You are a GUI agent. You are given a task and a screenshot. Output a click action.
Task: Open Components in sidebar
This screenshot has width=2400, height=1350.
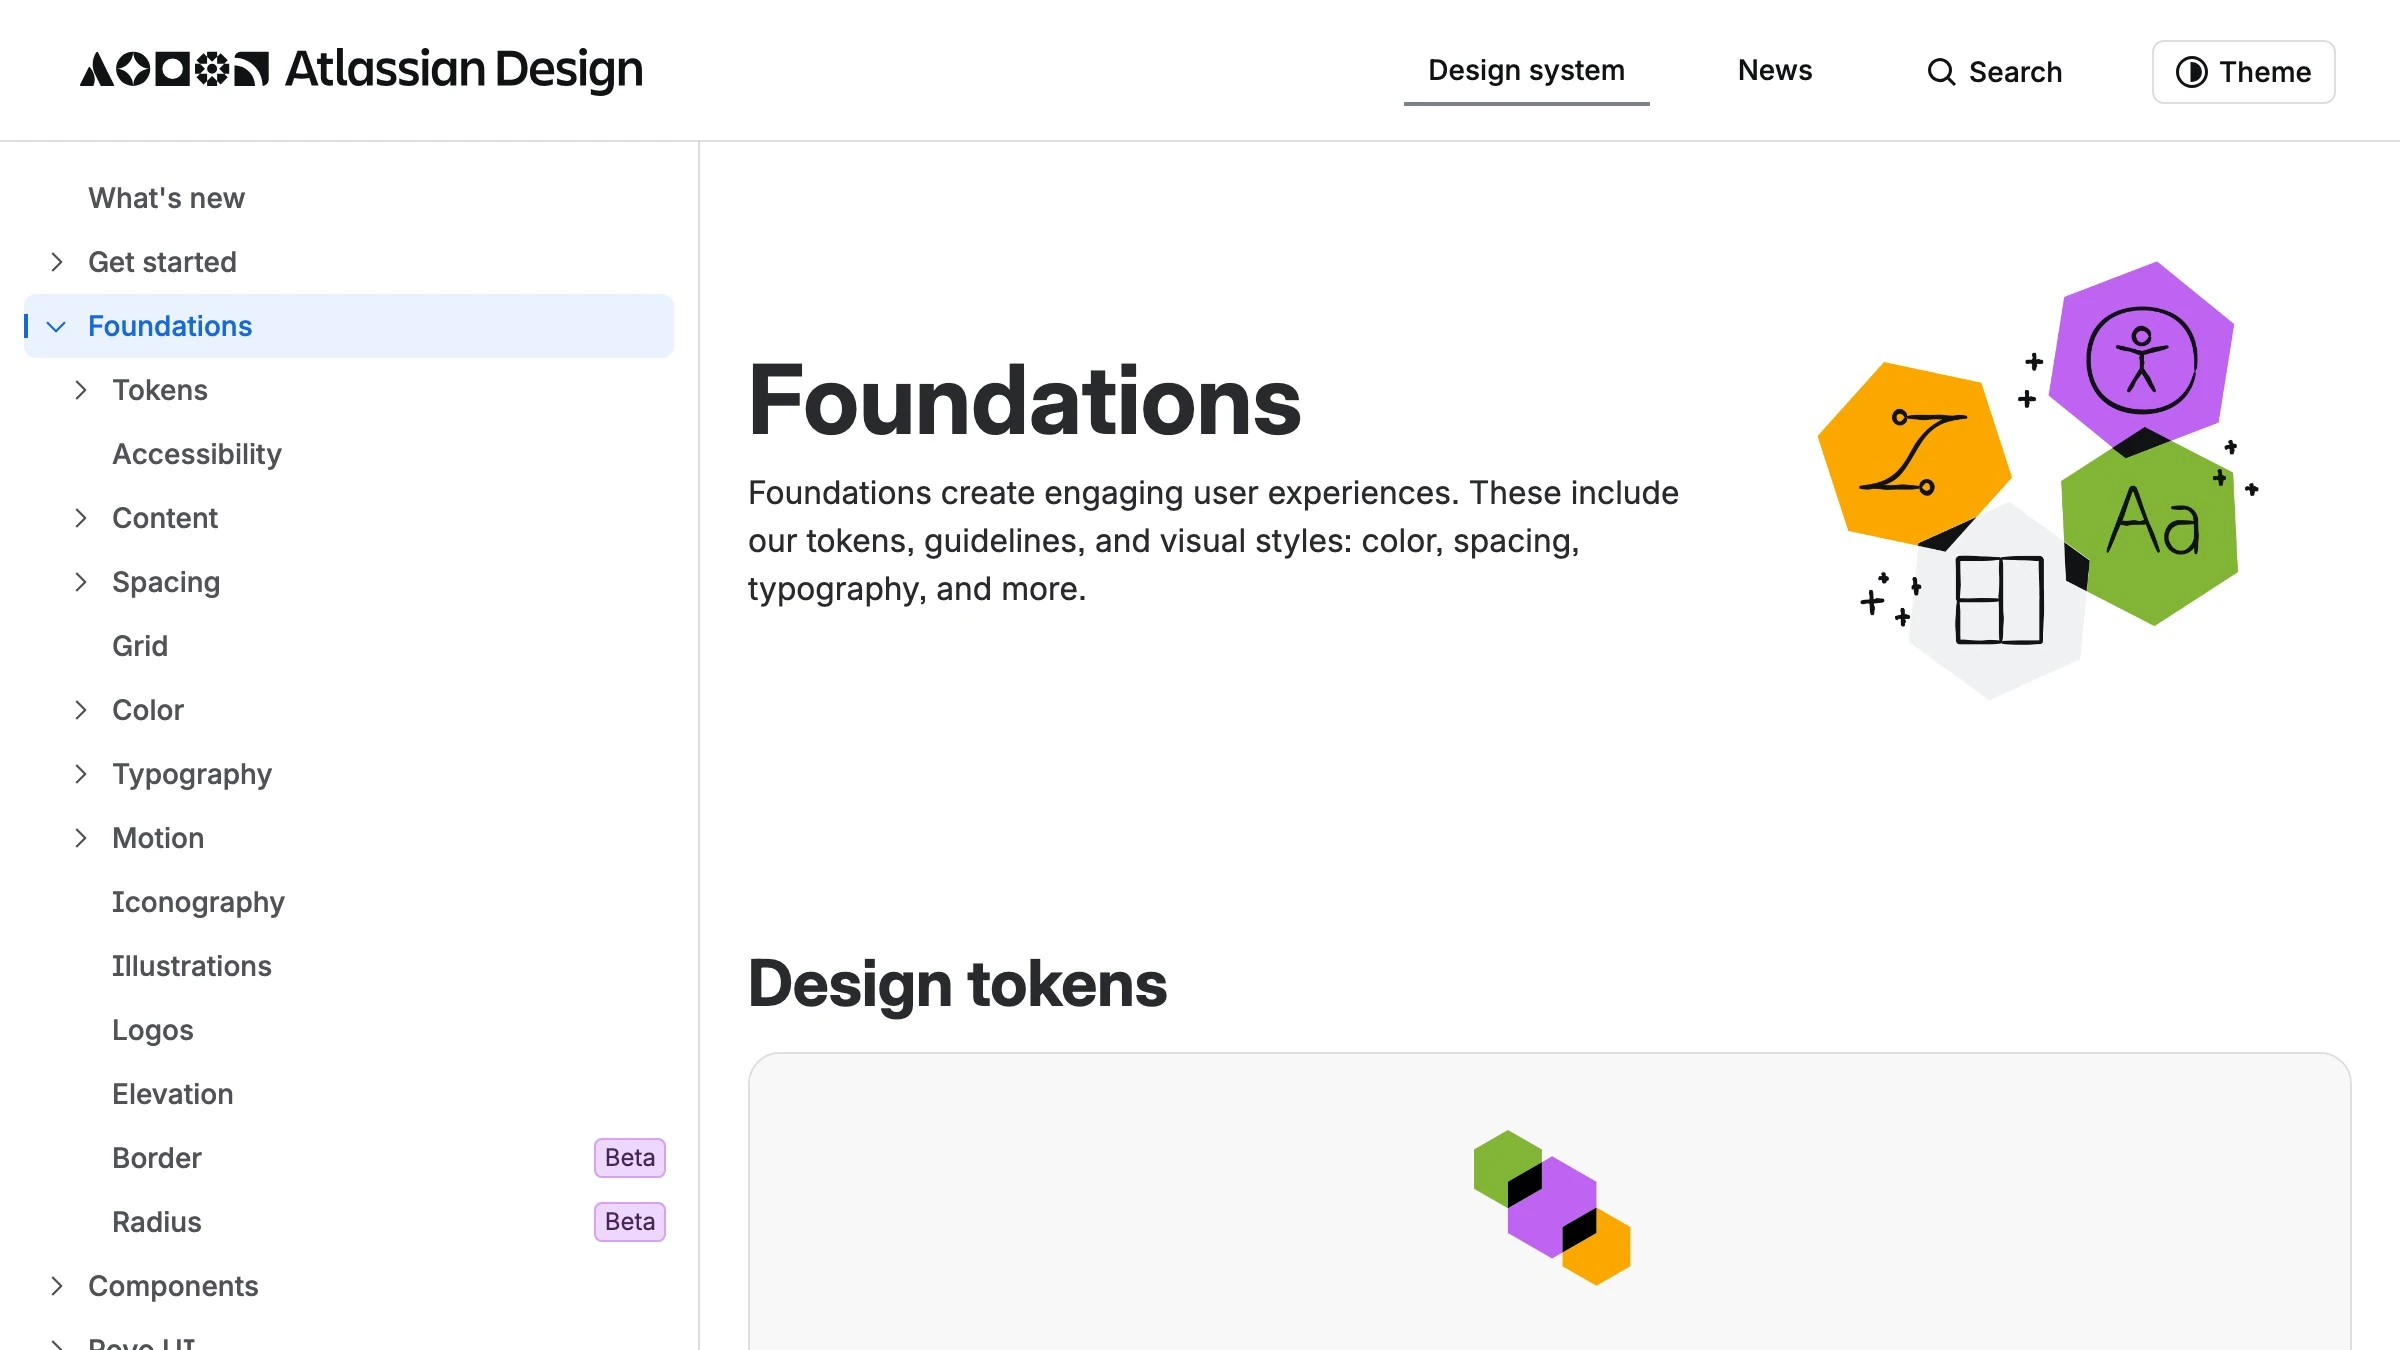173,1286
